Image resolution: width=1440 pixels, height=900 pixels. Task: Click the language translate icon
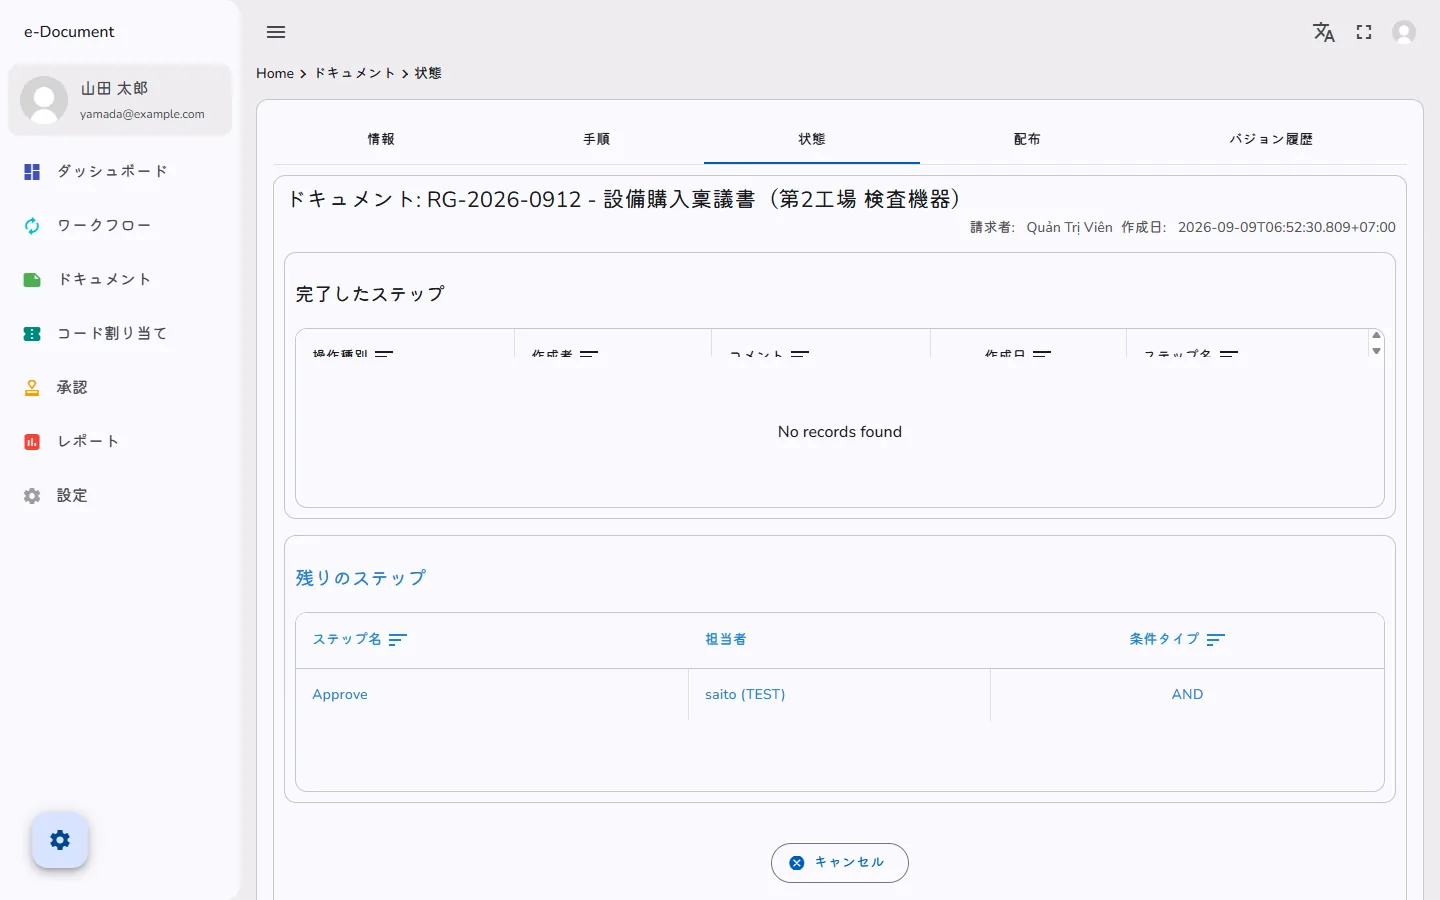[1324, 32]
